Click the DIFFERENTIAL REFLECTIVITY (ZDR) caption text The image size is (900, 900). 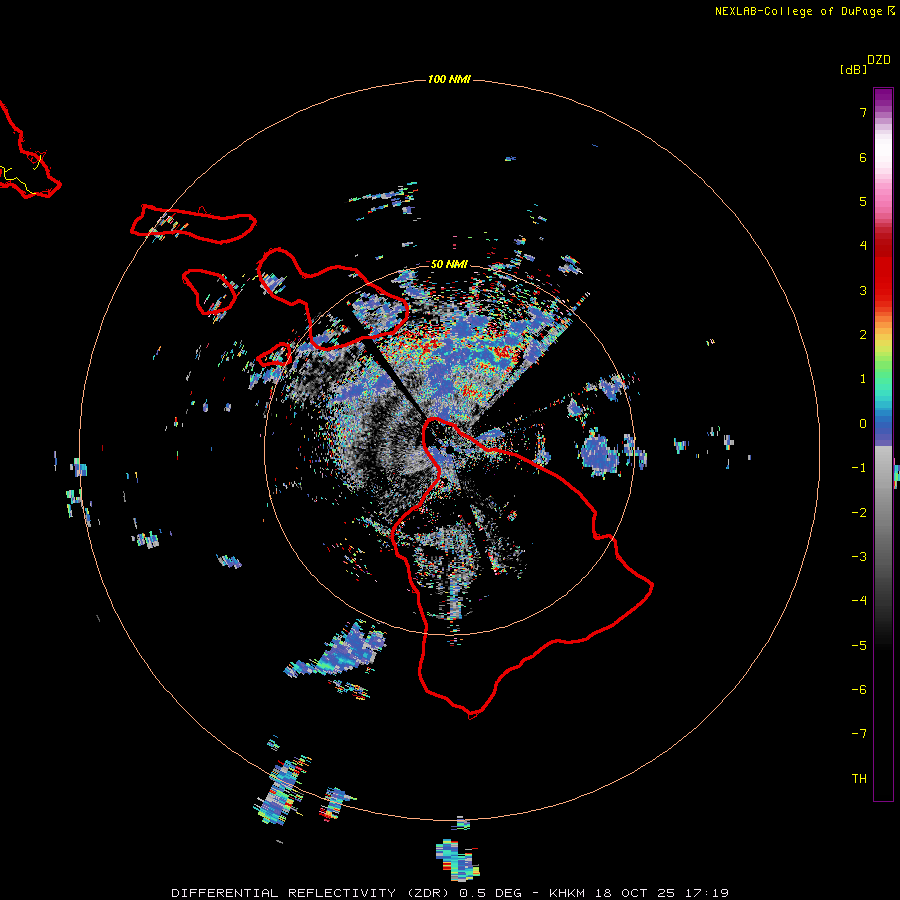313,893
